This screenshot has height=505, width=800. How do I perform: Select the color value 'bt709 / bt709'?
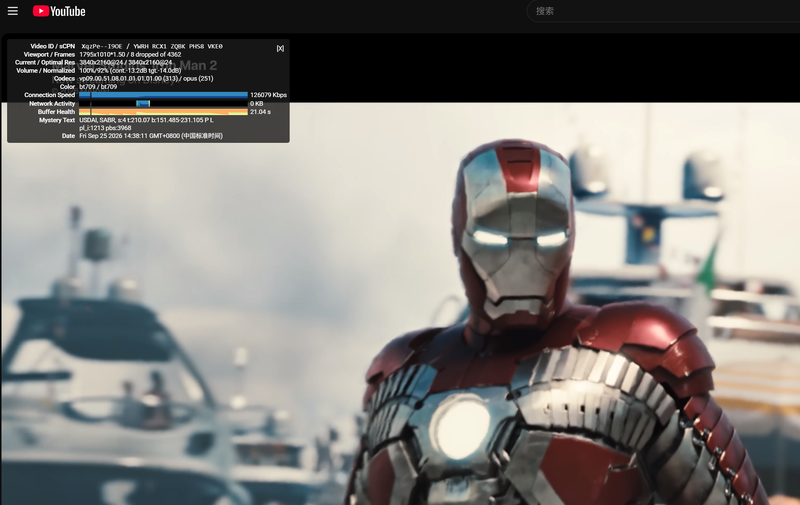click(x=98, y=87)
